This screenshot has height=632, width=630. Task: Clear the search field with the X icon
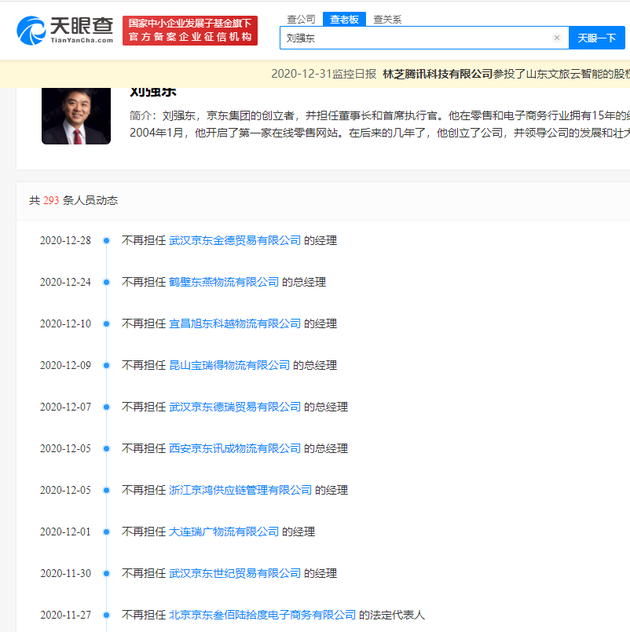pyautogui.click(x=557, y=37)
